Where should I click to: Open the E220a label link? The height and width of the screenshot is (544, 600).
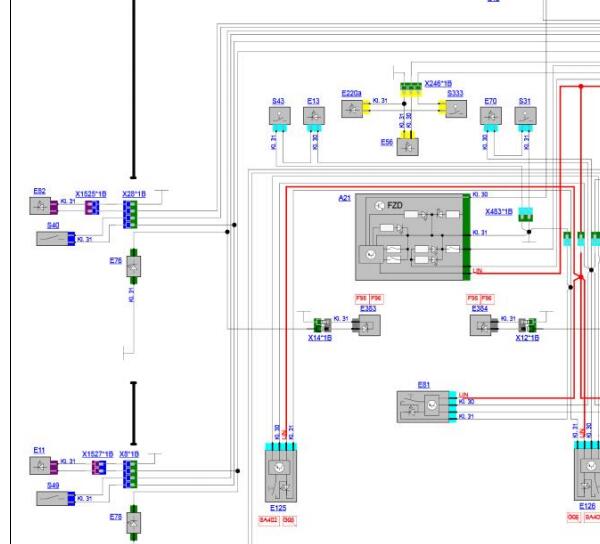(x=351, y=93)
